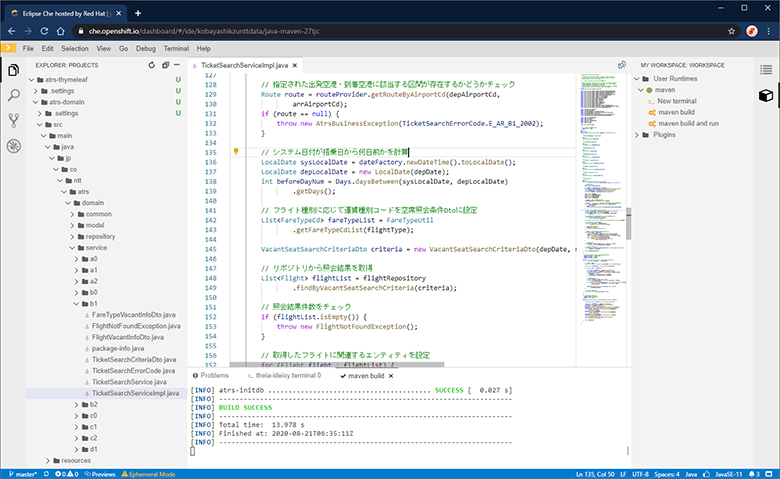This screenshot has height=479, width=780.
Task: Switch to theia-ide terminal 0 tab
Action: [285, 376]
